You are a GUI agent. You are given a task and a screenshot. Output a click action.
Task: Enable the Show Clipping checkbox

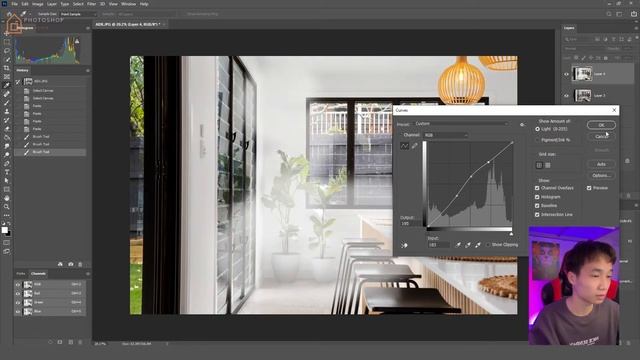tap(488, 245)
